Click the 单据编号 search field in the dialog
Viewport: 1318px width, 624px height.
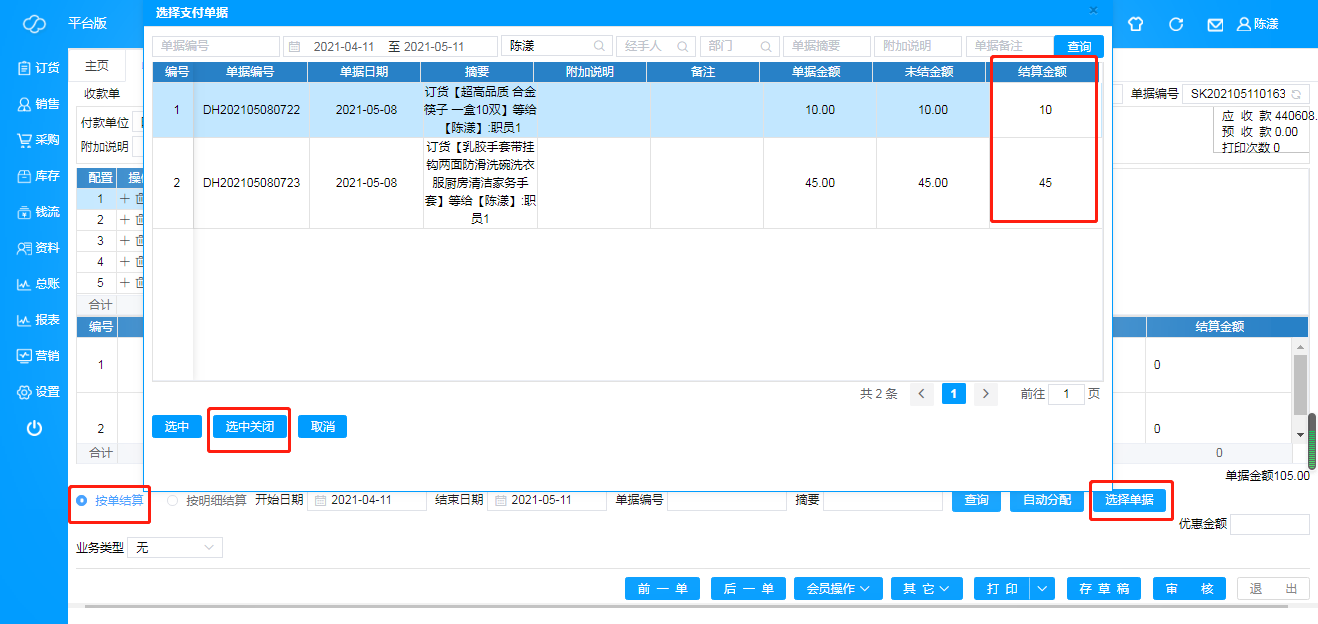(x=216, y=47)
